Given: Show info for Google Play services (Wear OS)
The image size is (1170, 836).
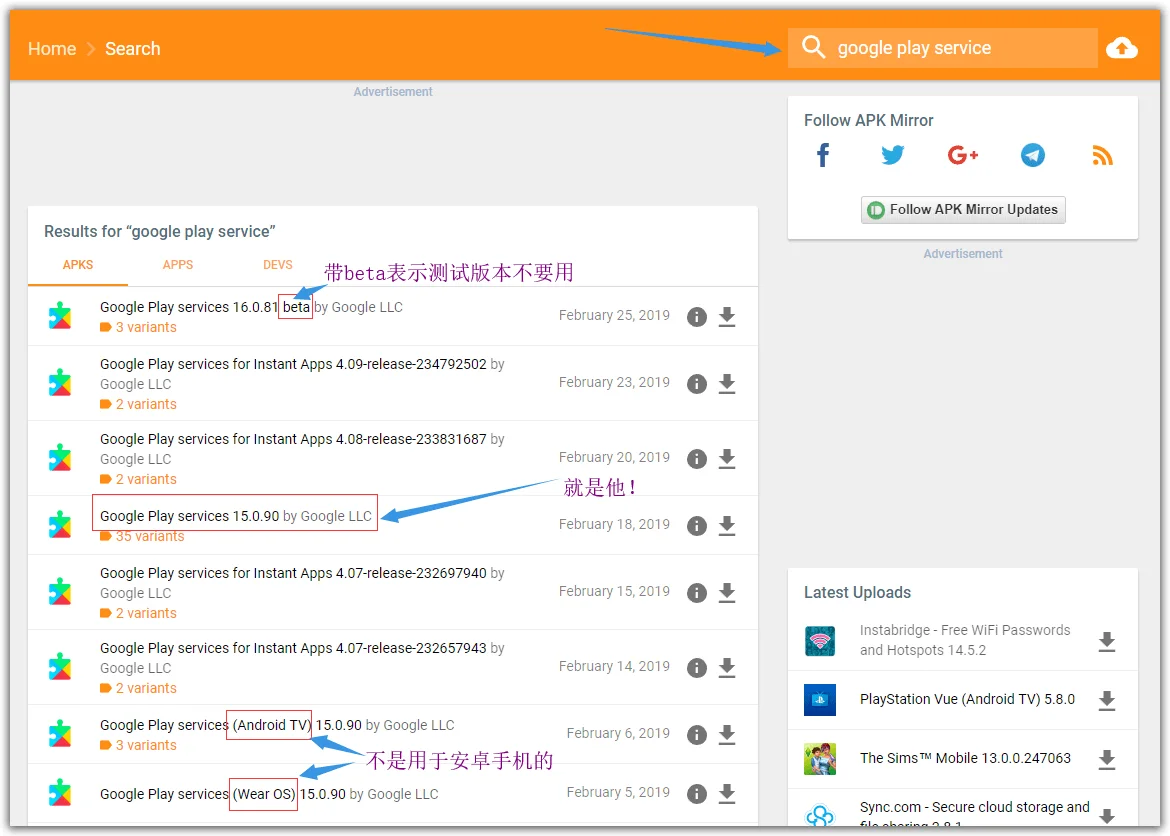Looking at the screenshot, I should tap(696, 793).
